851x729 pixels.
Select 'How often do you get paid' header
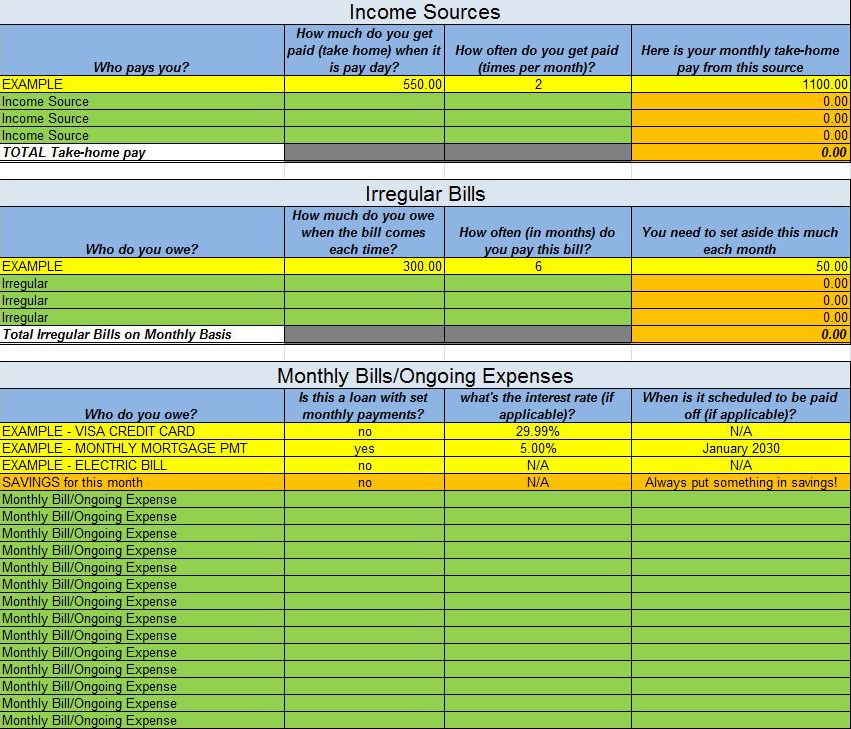click(x=538, y=50)
